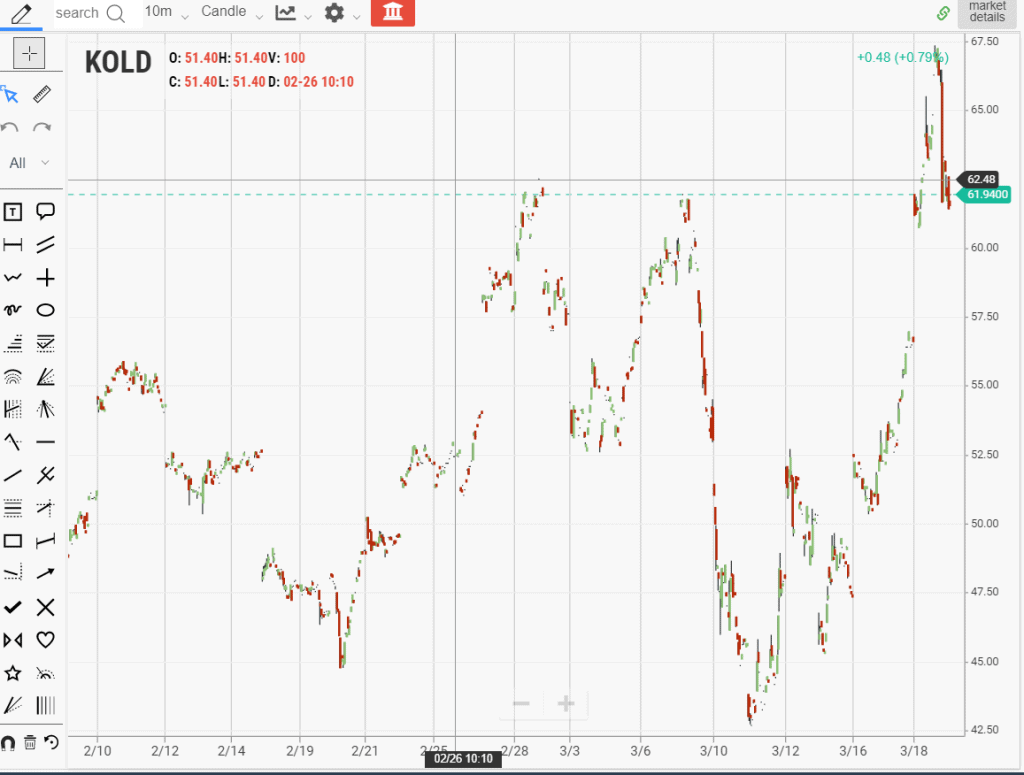Open the market details panel
This screenshot has height=775, width=1024.
click(x=987, y=12)
